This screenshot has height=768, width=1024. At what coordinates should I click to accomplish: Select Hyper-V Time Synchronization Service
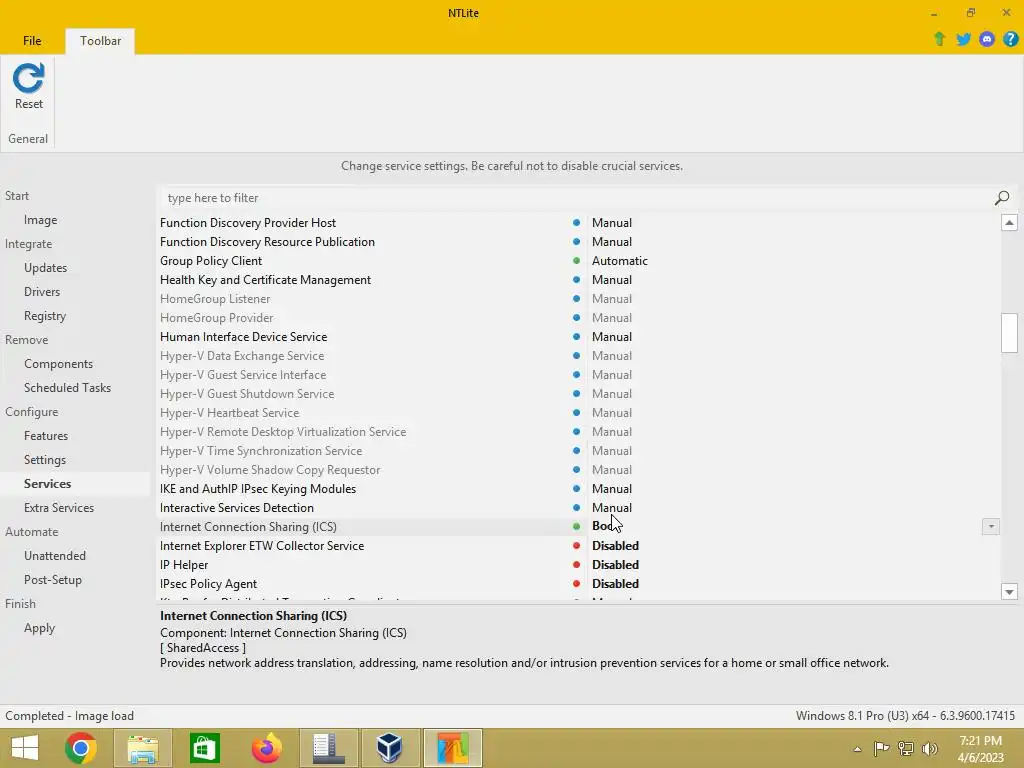(261, 451)
